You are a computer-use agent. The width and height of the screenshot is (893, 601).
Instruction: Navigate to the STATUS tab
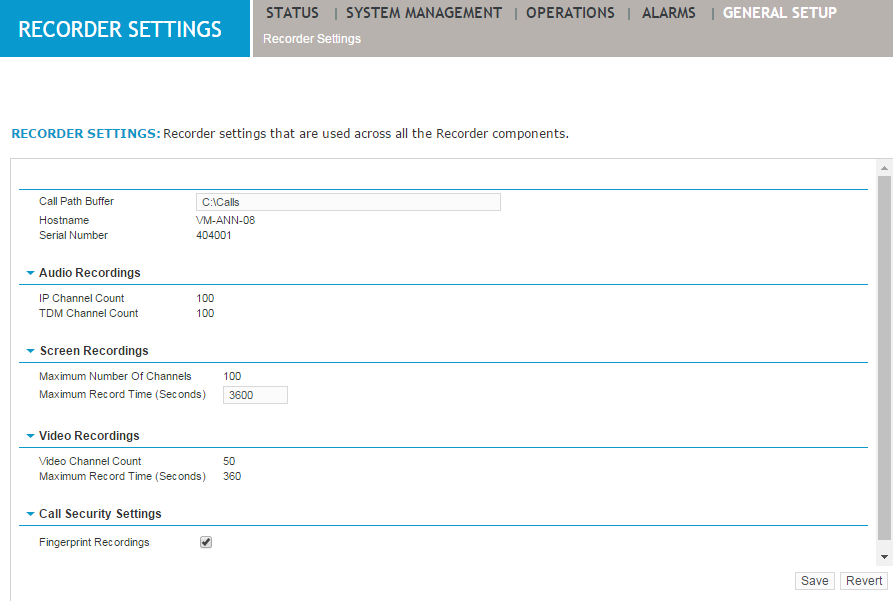[292, 13]
